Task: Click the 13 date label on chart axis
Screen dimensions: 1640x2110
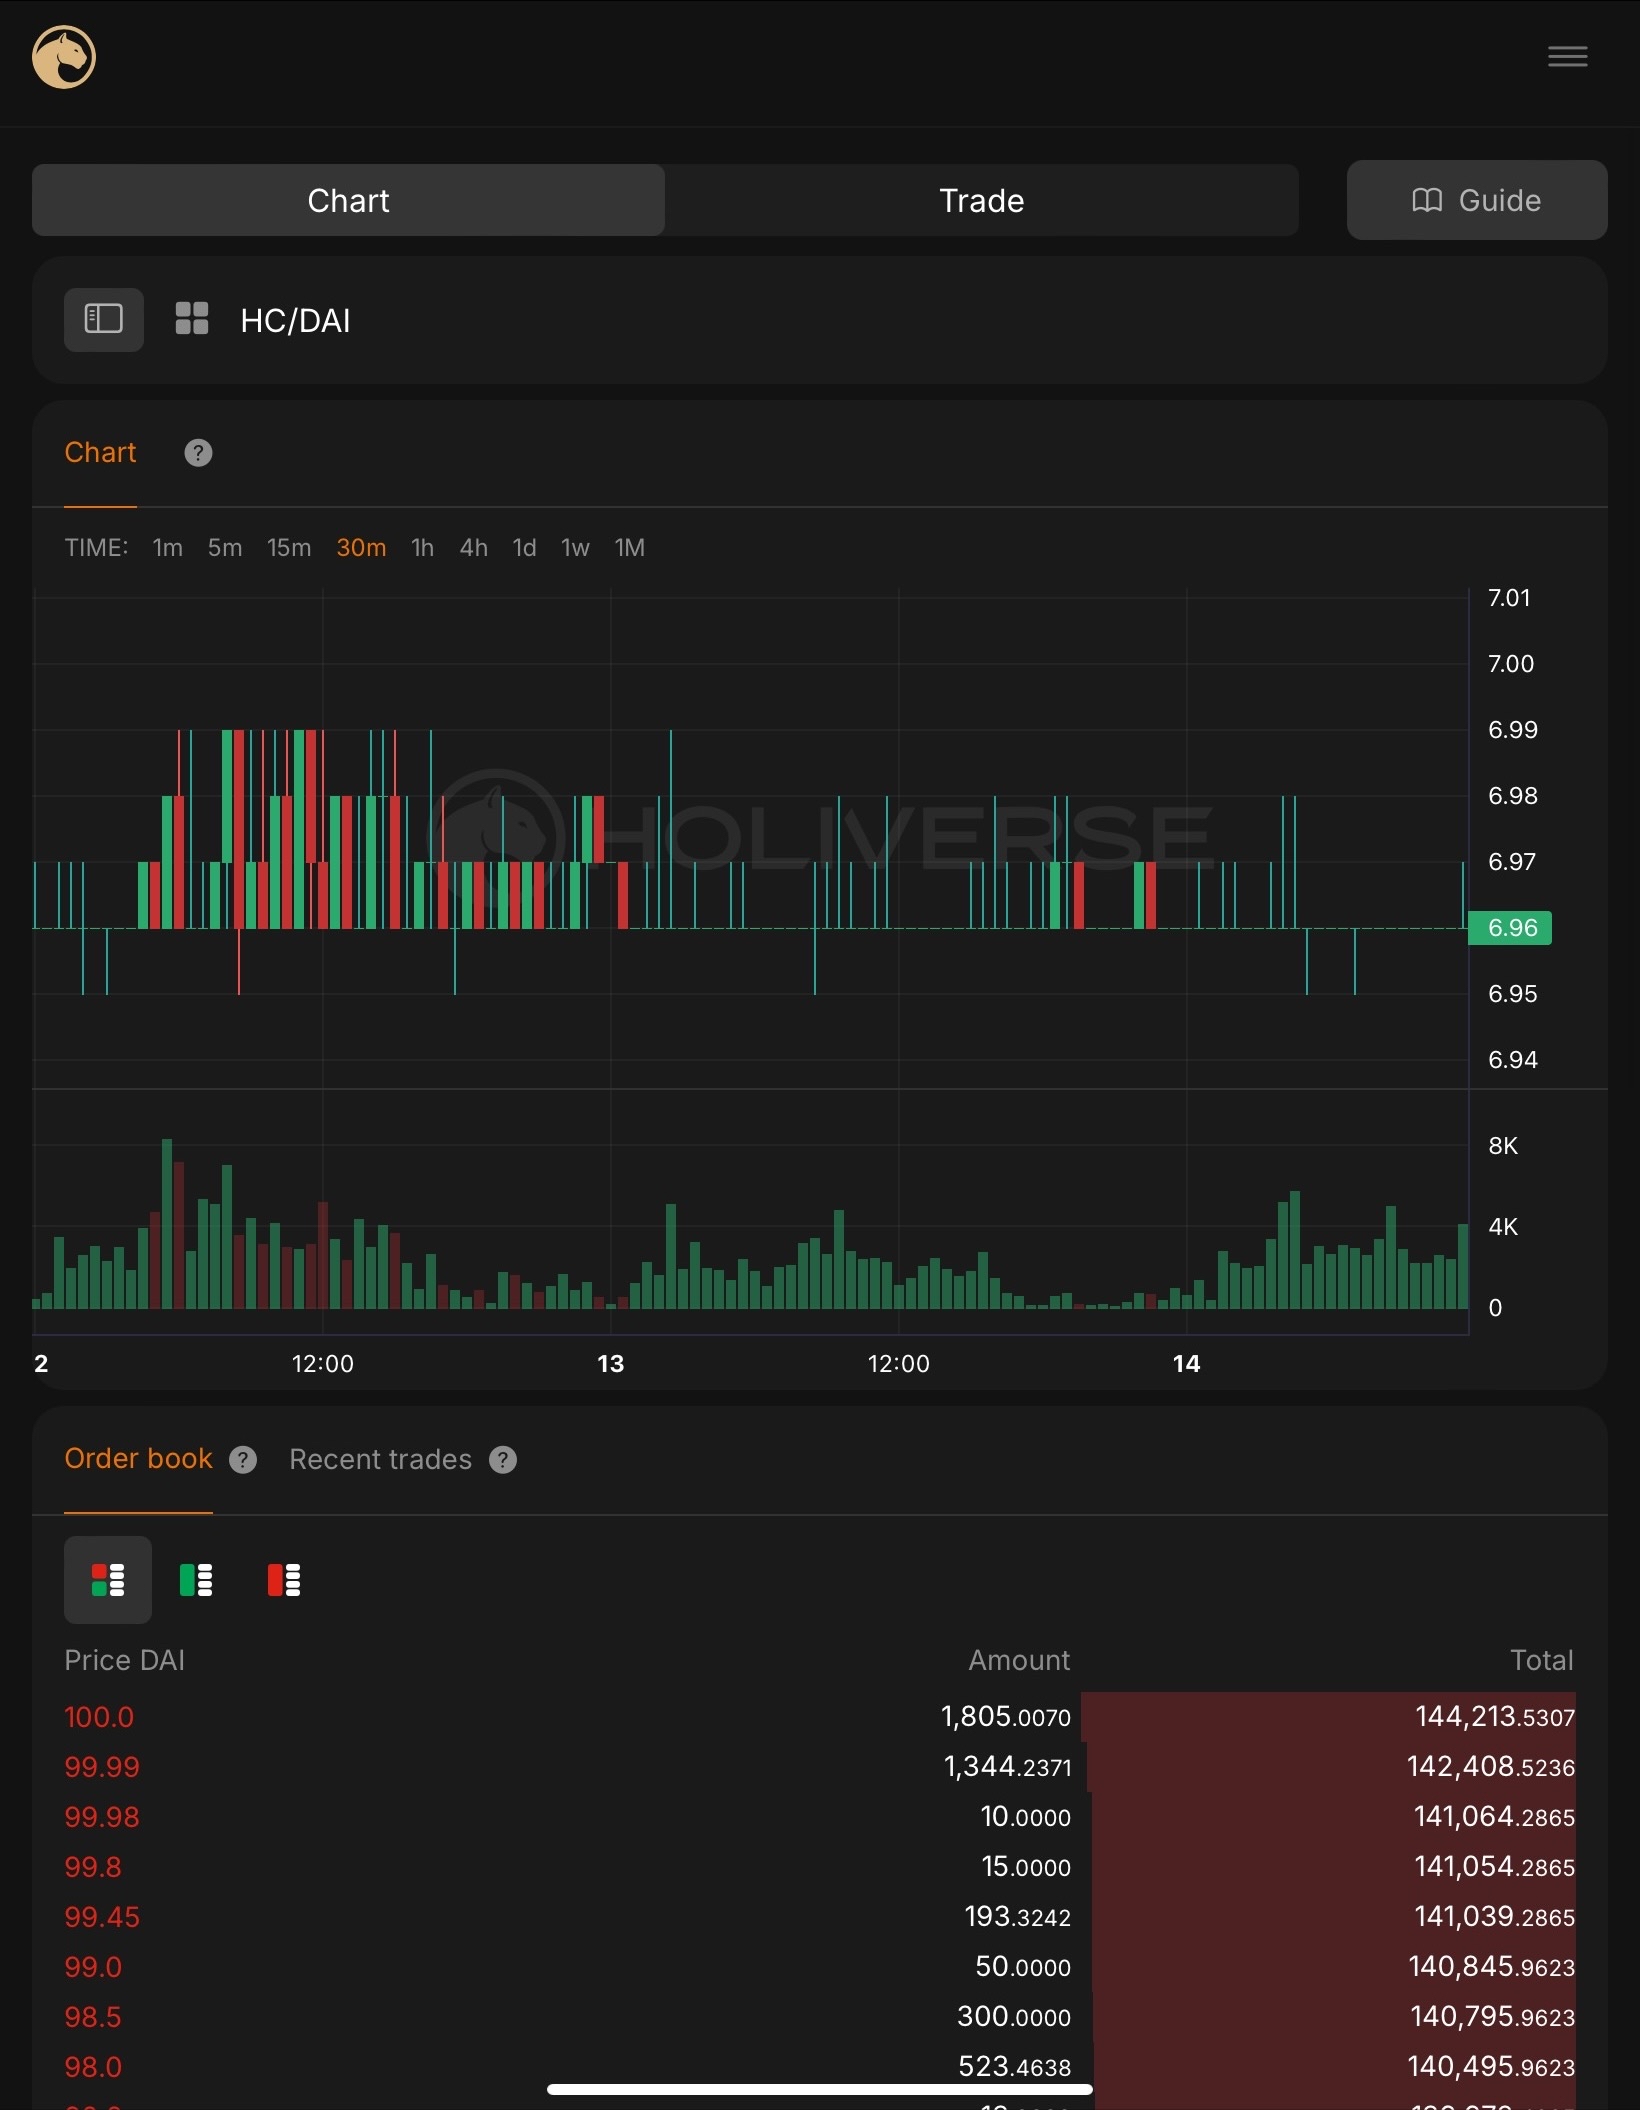Action: click(x=610, y=1364)
